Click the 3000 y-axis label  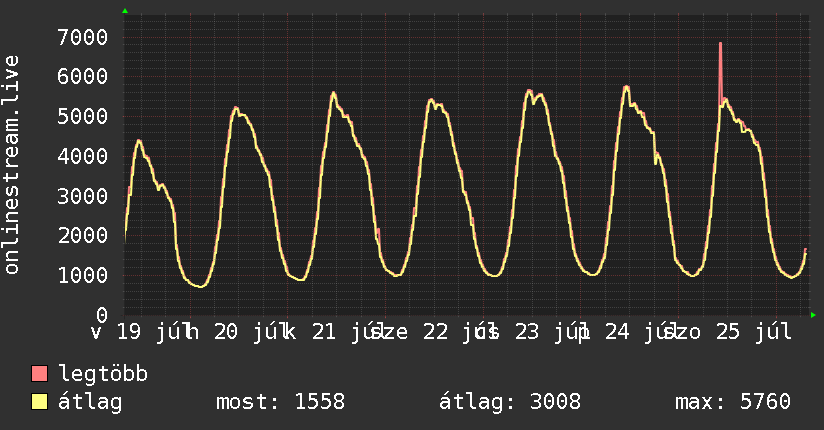pos(83,196)
